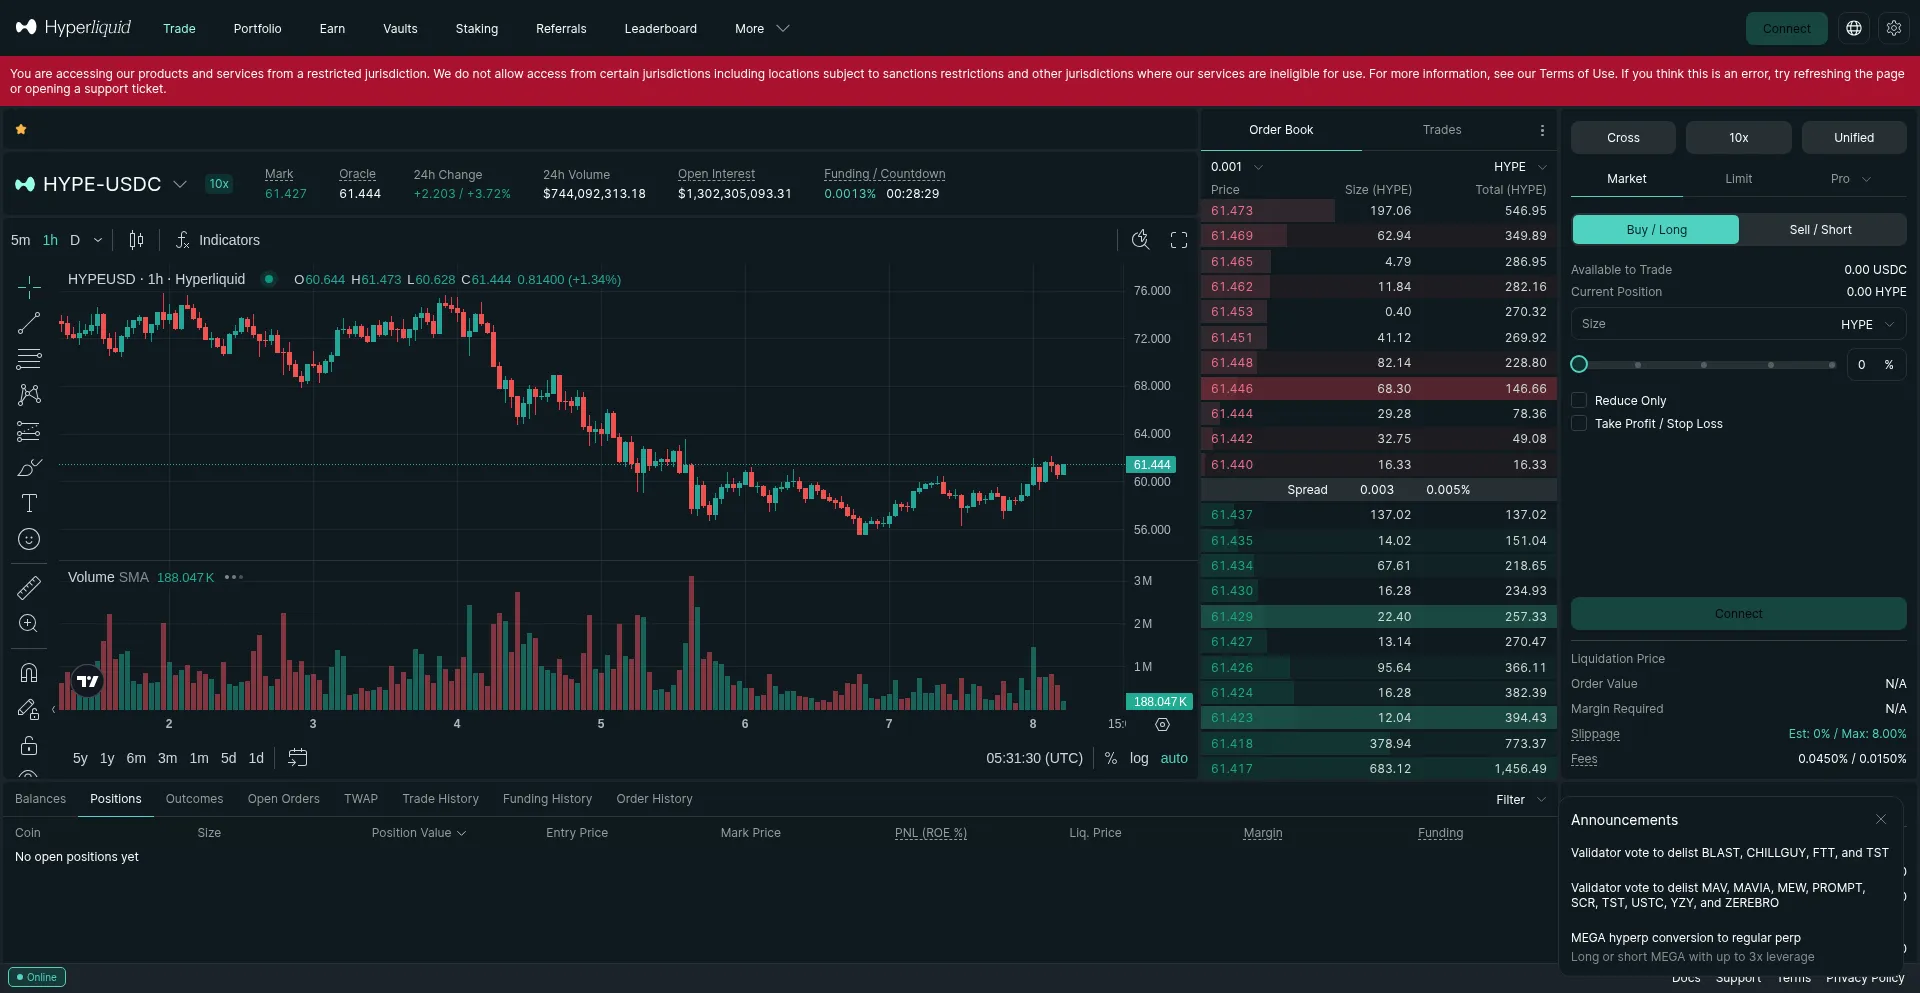Click the Hyperliquid logo
The width and height of the screenshot is (1920, 993).
pos(73,28)
